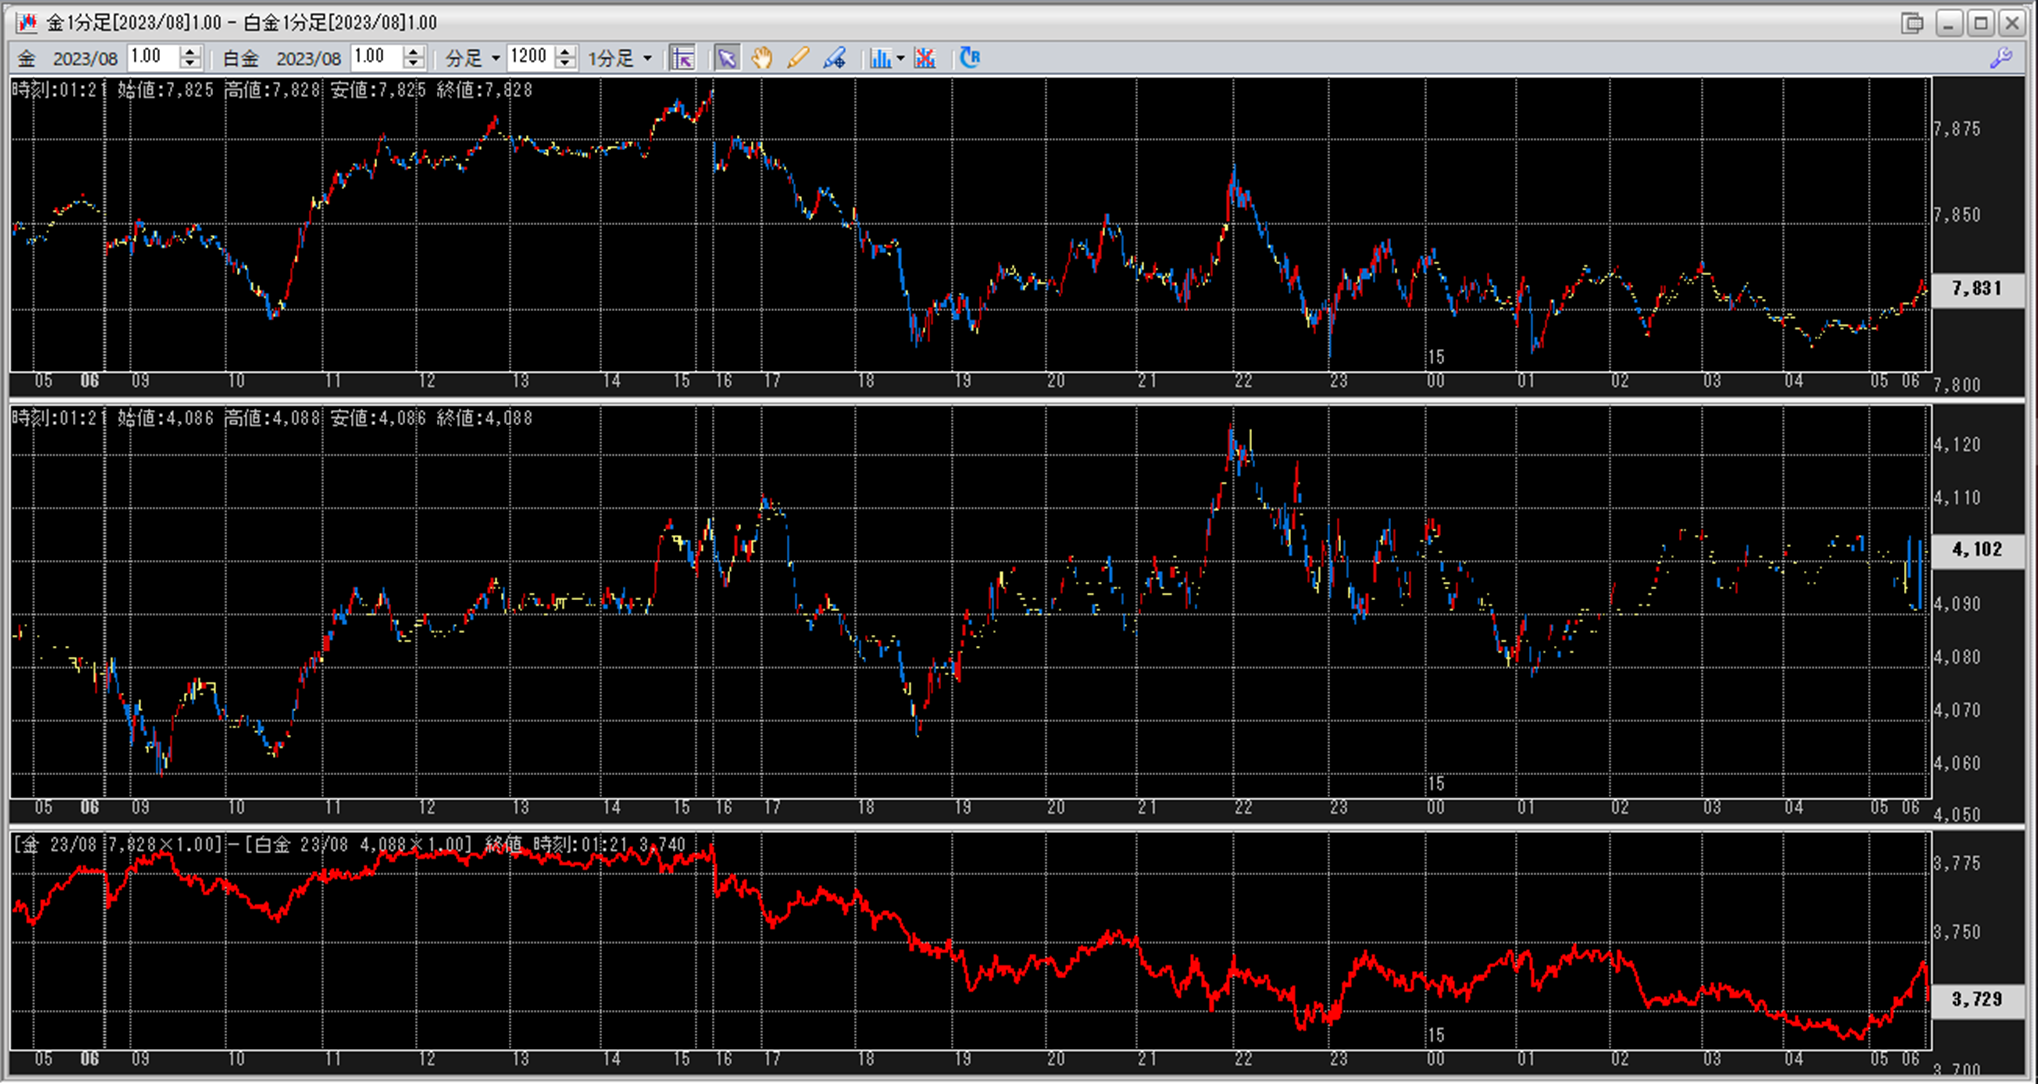Click the 金 2023/08 contract label
The width and height of the screenshot is (2038, 1084).
[x=85, y=58]
